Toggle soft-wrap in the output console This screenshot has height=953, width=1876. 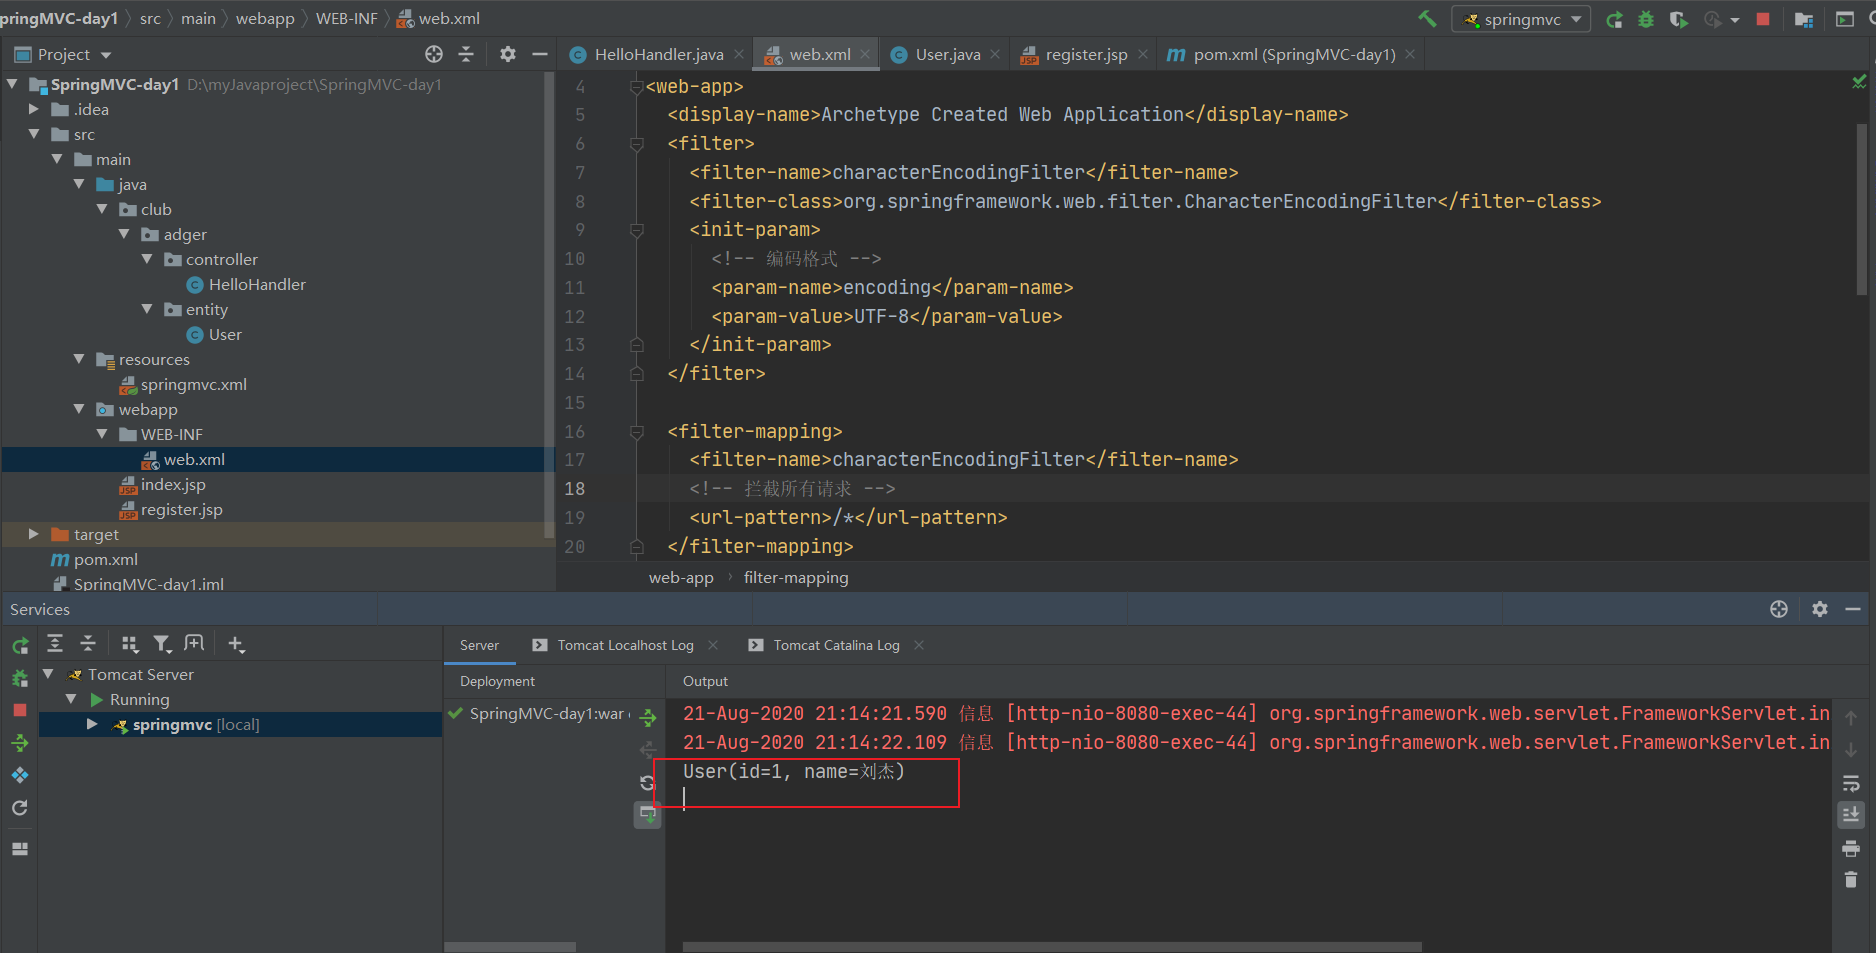tap(1851, 783)
